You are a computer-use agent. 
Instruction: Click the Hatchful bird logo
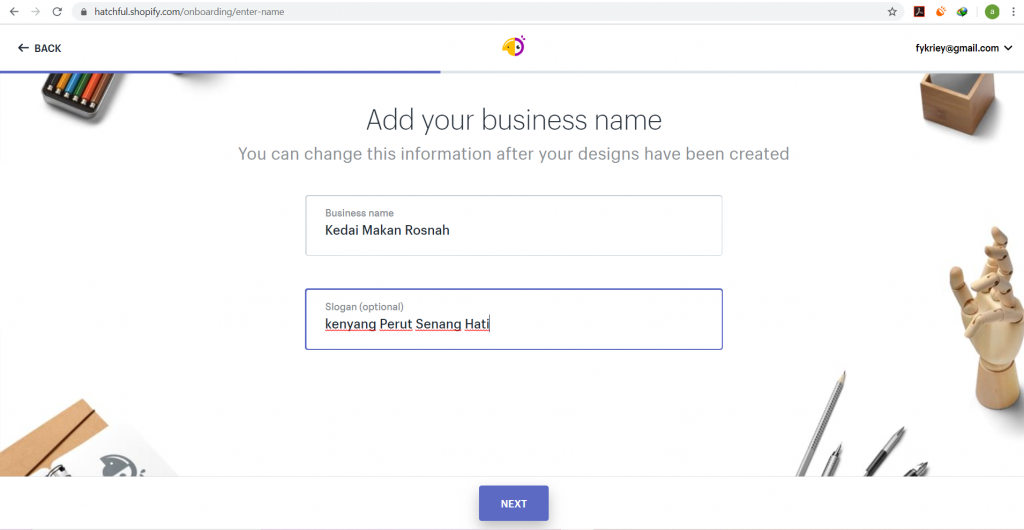tap(513, 46)
